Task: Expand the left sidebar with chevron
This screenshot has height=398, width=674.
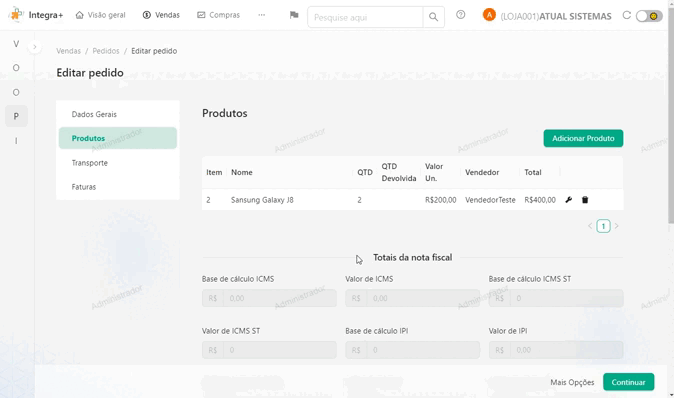Action: click(x=35, y=46)
